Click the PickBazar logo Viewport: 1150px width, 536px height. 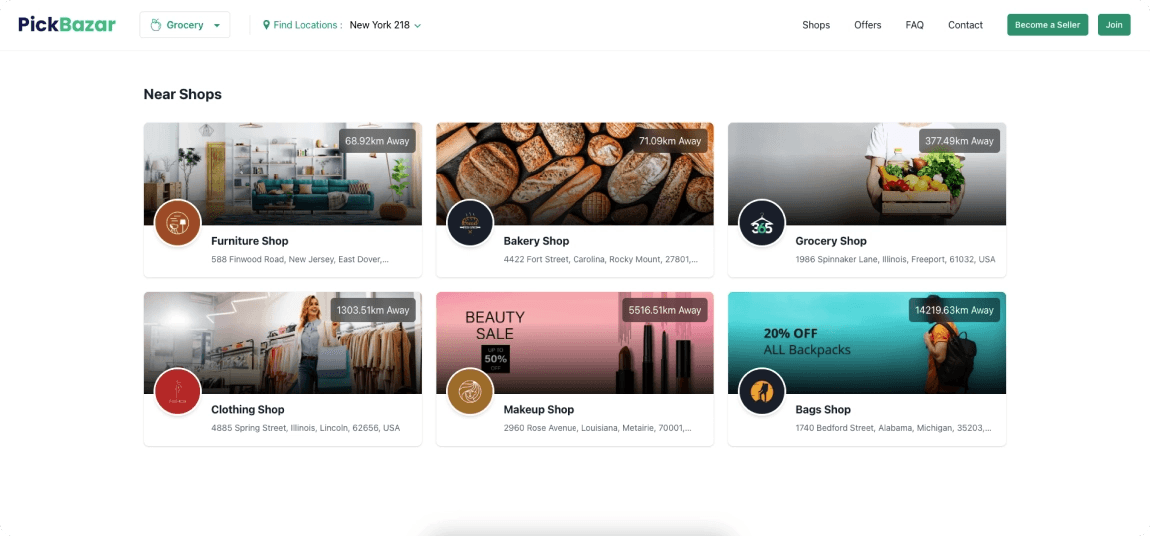[67, 25]
